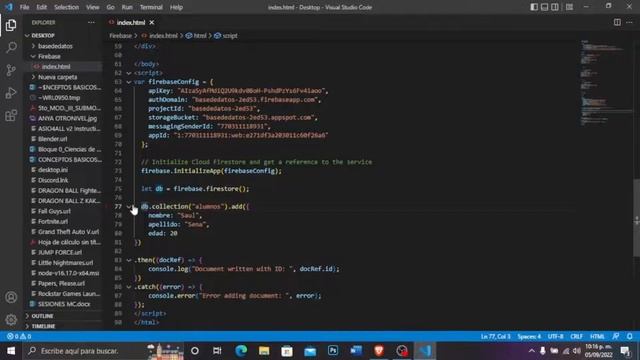The height and width of the screenshot is (360, 640).
Task: Open Brave browser from the taskbar
Action: (379, 351)
